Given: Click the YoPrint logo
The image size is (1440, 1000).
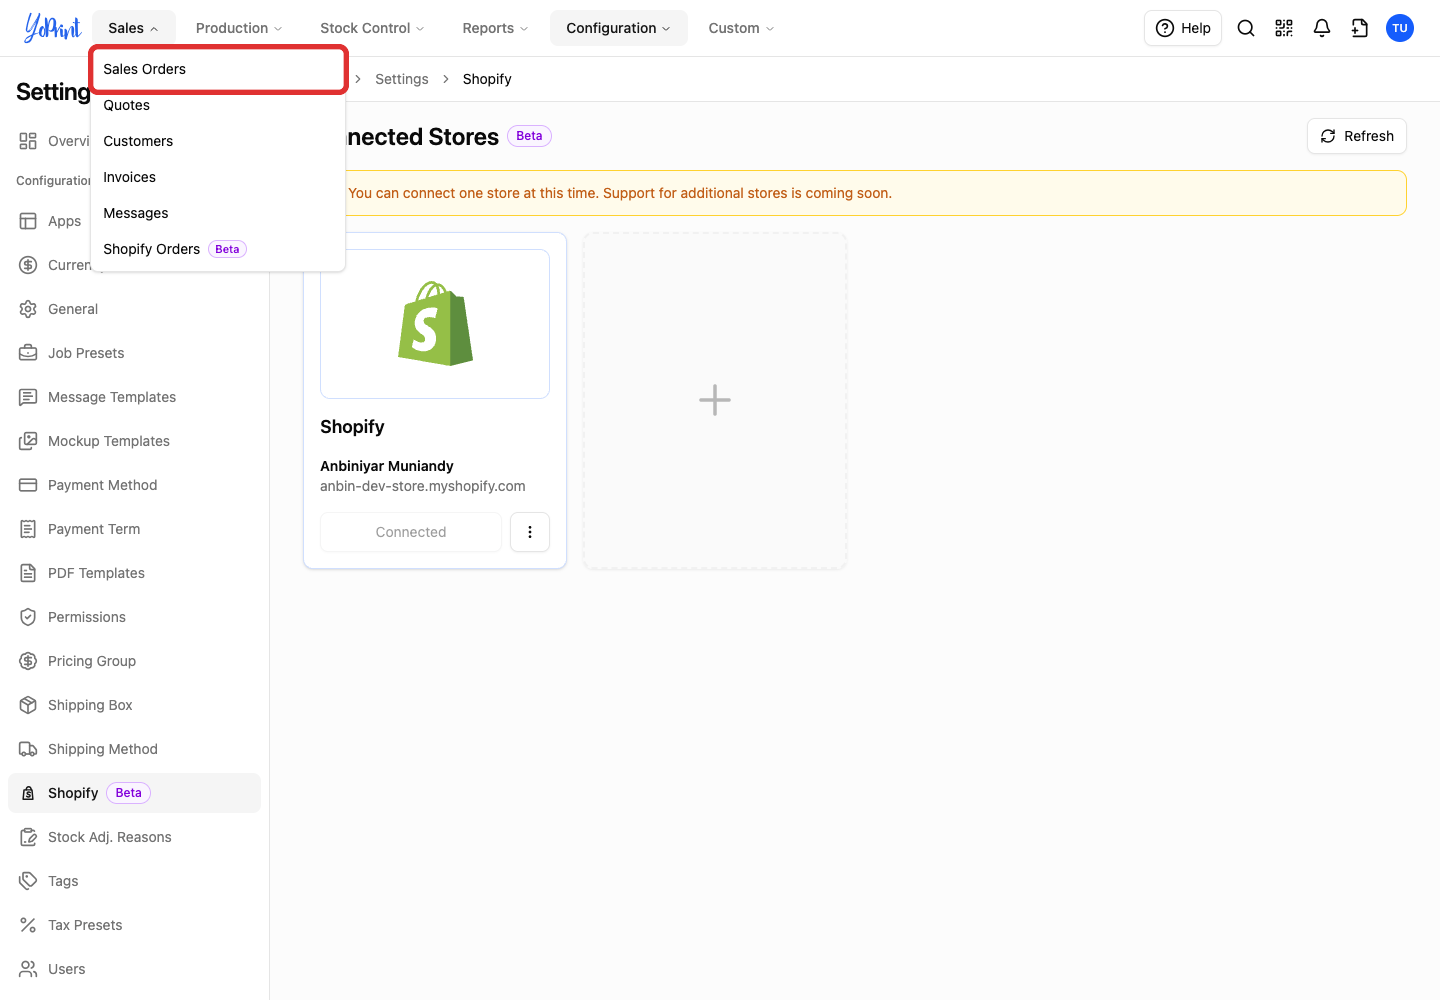Looking at the screenshot, I should point(52,28).
